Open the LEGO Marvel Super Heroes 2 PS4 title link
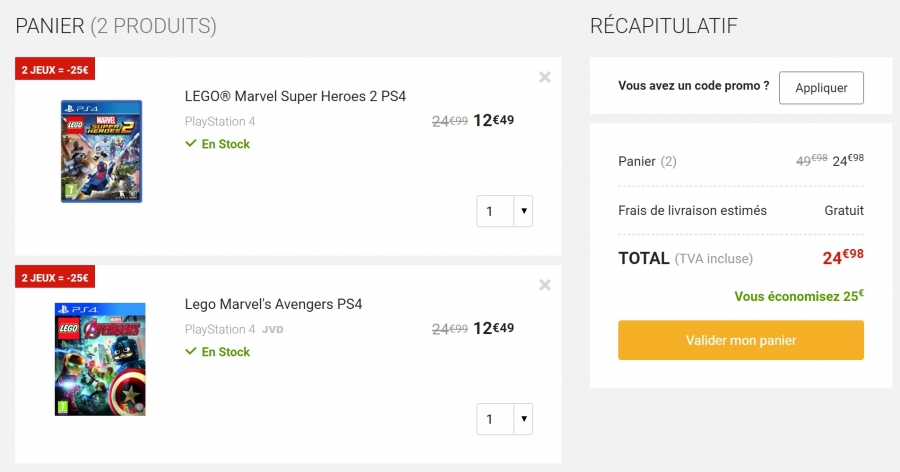This screenshot has width=900, height=472. [295, 96]
